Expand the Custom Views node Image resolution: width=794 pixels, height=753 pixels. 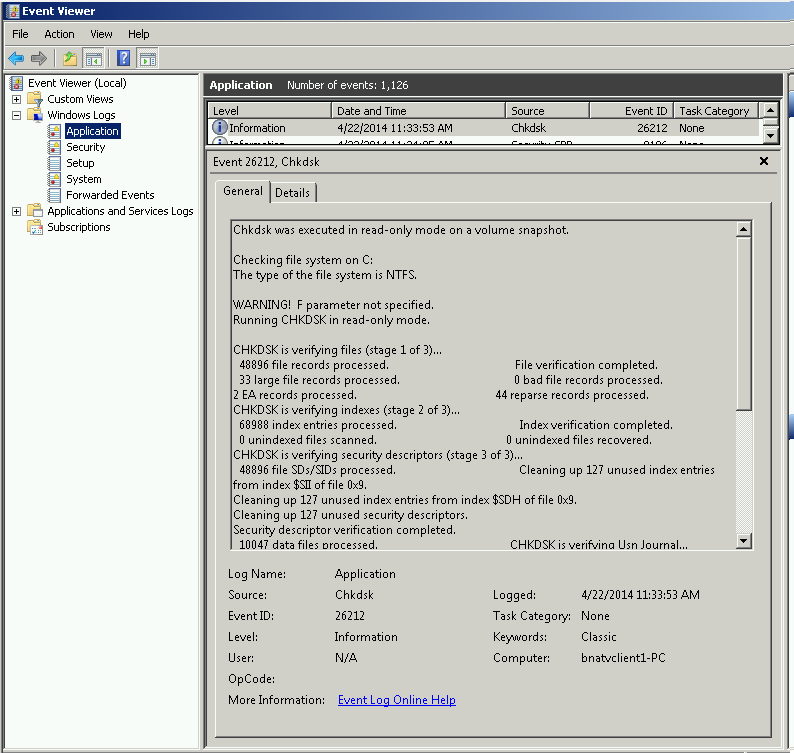point(16,99)
